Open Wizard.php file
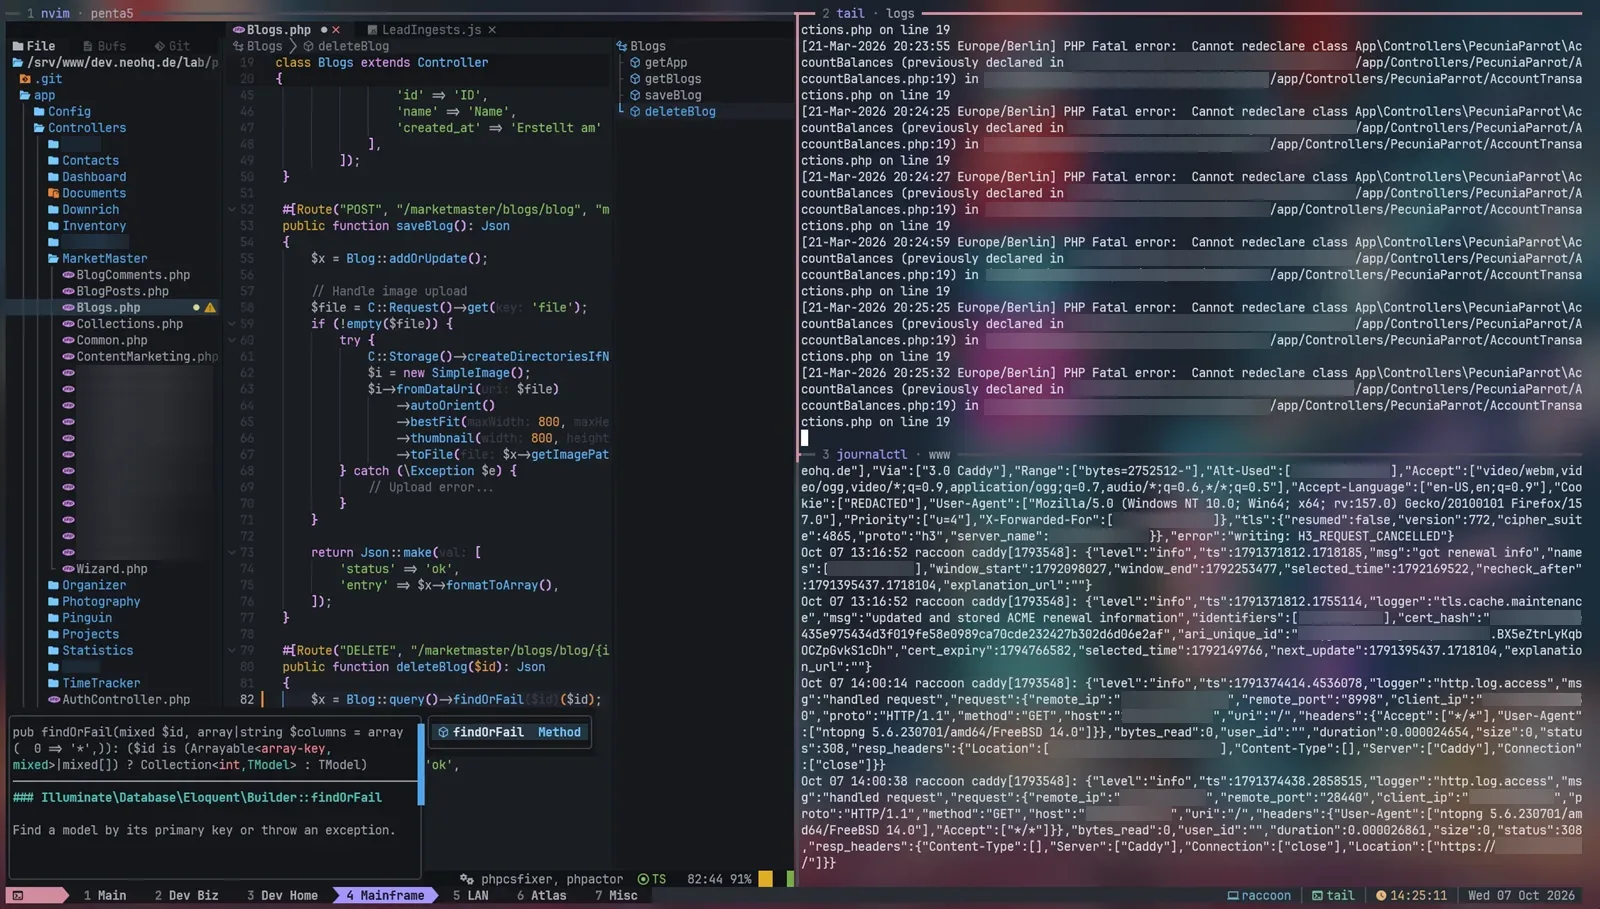 coord(105,569)
